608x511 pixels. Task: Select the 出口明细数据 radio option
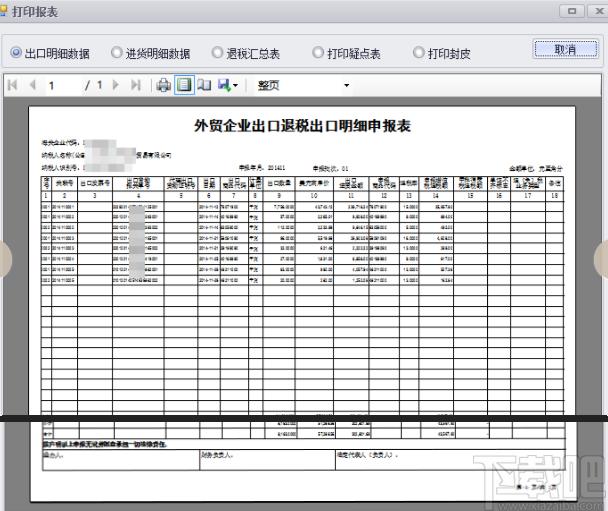coord(50,53)
